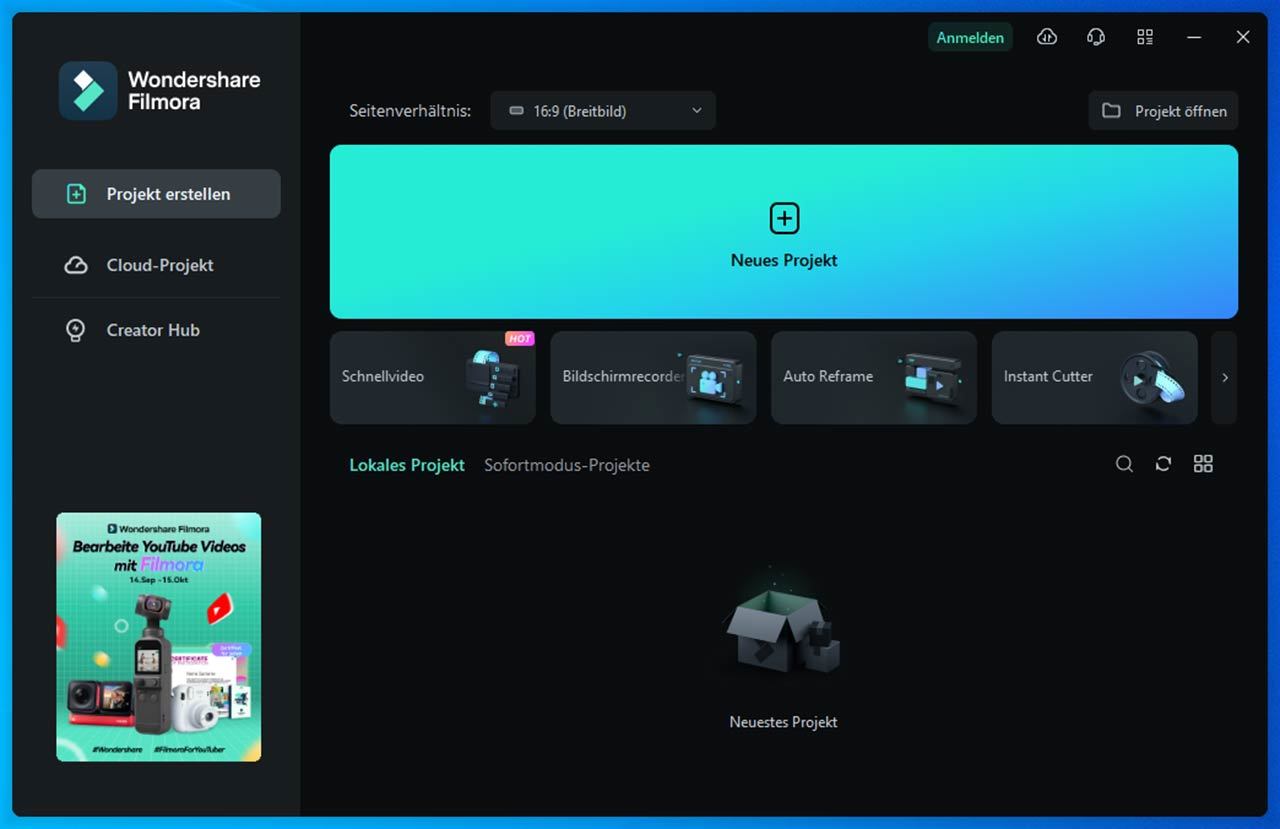Viewport: 1280px width, 829px height.
Task: Start a Neues Projekt
Action: [784, 232]
